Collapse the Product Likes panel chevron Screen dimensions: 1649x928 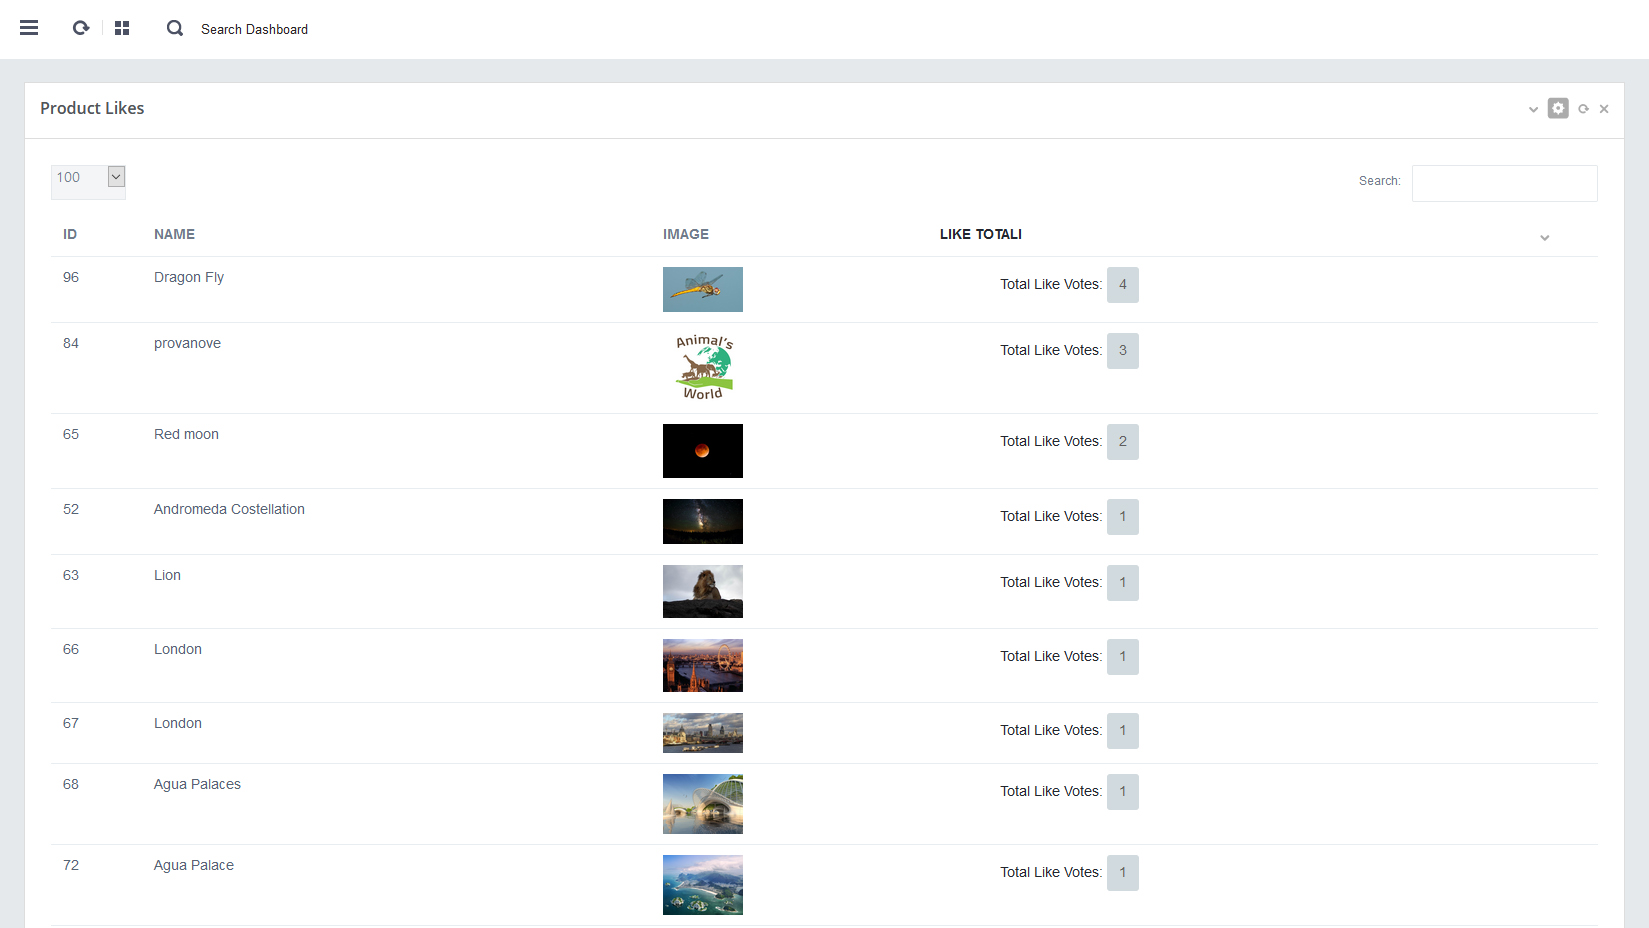[x=1533, y=109]
